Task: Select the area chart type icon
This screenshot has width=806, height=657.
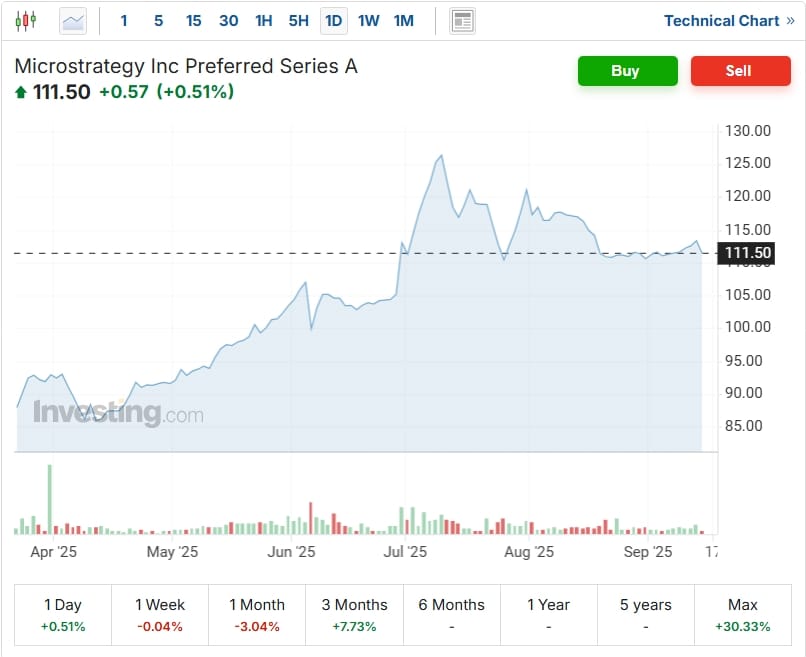Action: pos(73,21)
